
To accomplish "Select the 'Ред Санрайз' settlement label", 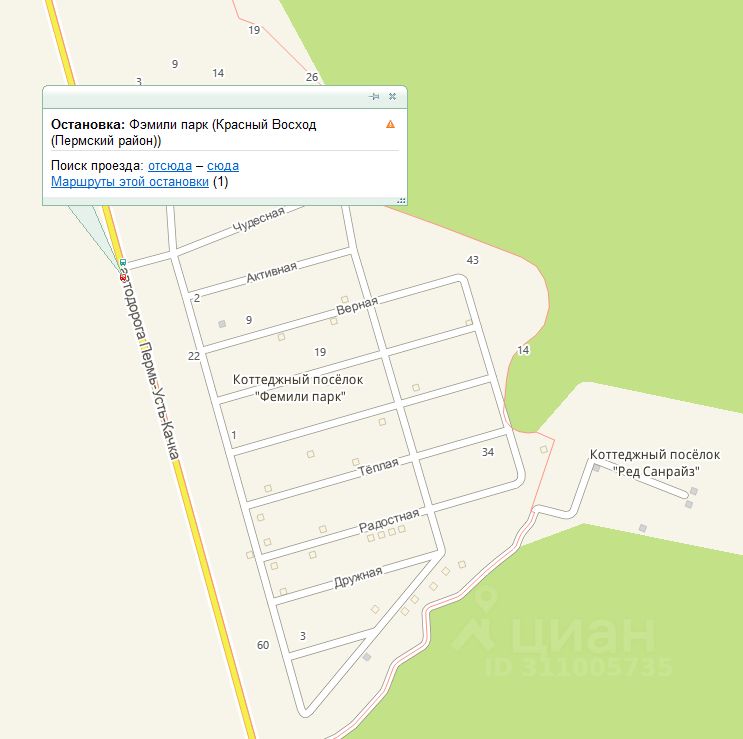I will click(655, 463).
